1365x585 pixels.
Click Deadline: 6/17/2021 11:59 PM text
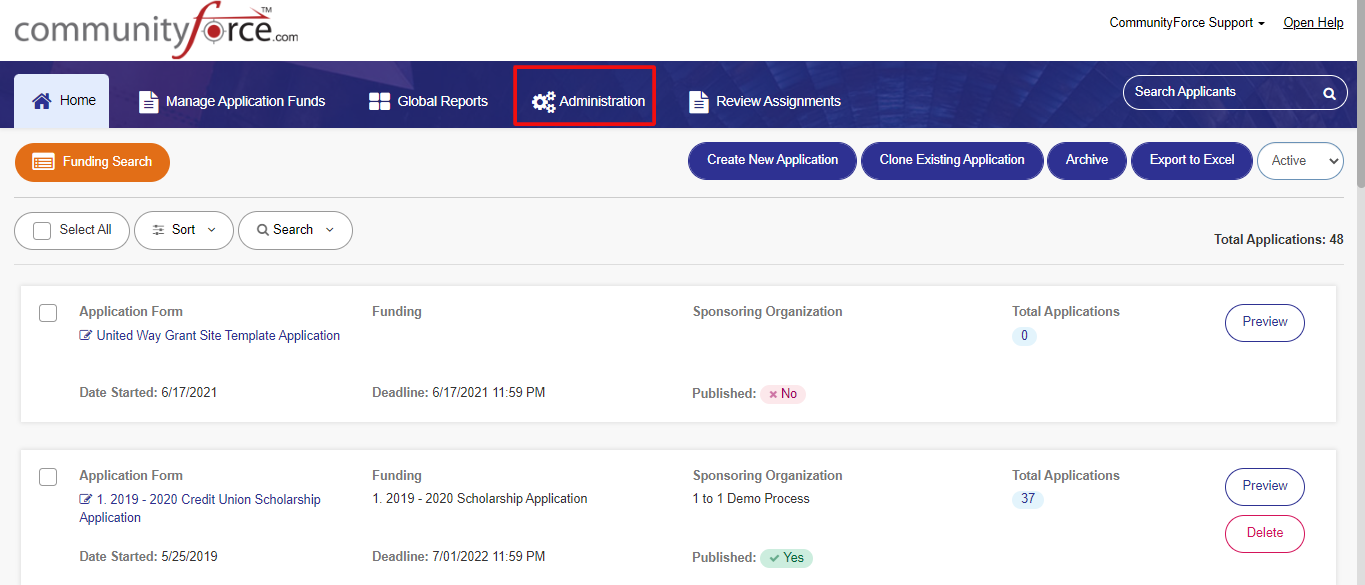(458, 393)
